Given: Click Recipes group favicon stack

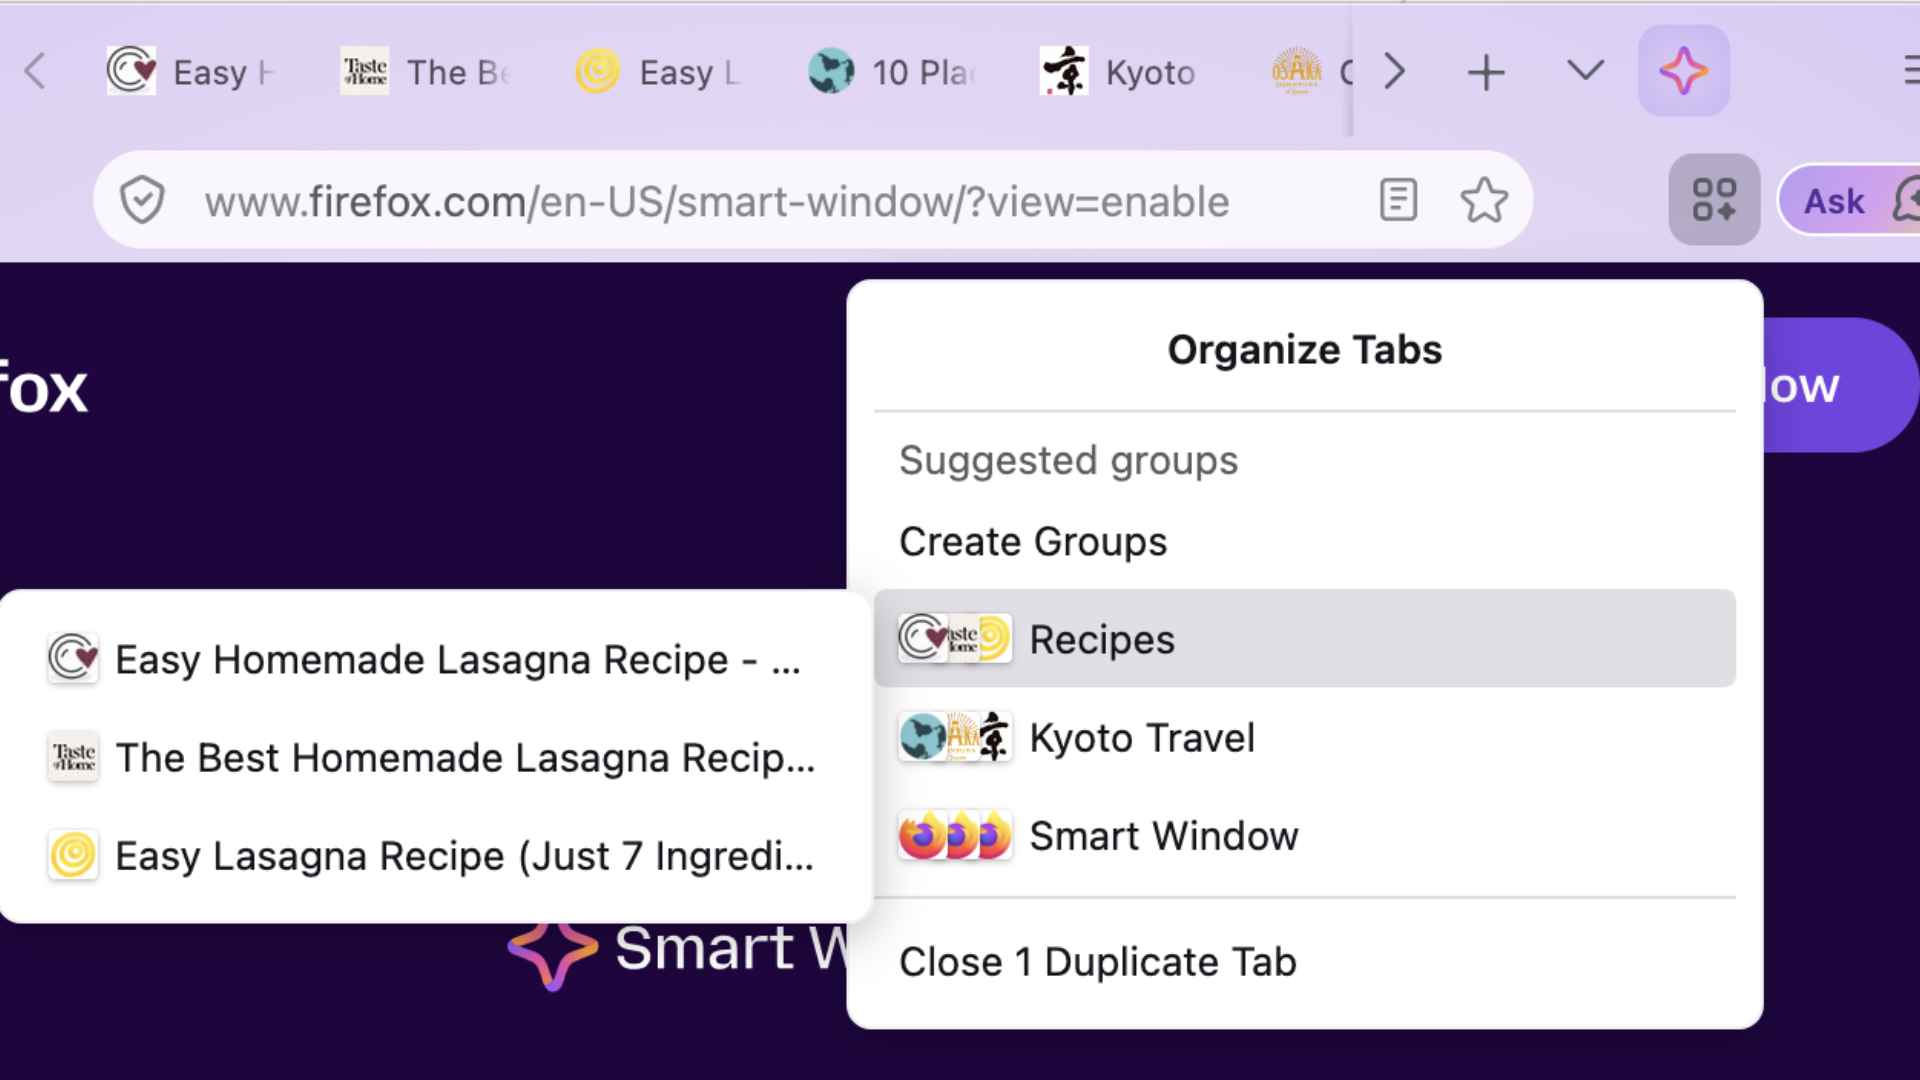Looking at the screenshot, I should [955, 639].
